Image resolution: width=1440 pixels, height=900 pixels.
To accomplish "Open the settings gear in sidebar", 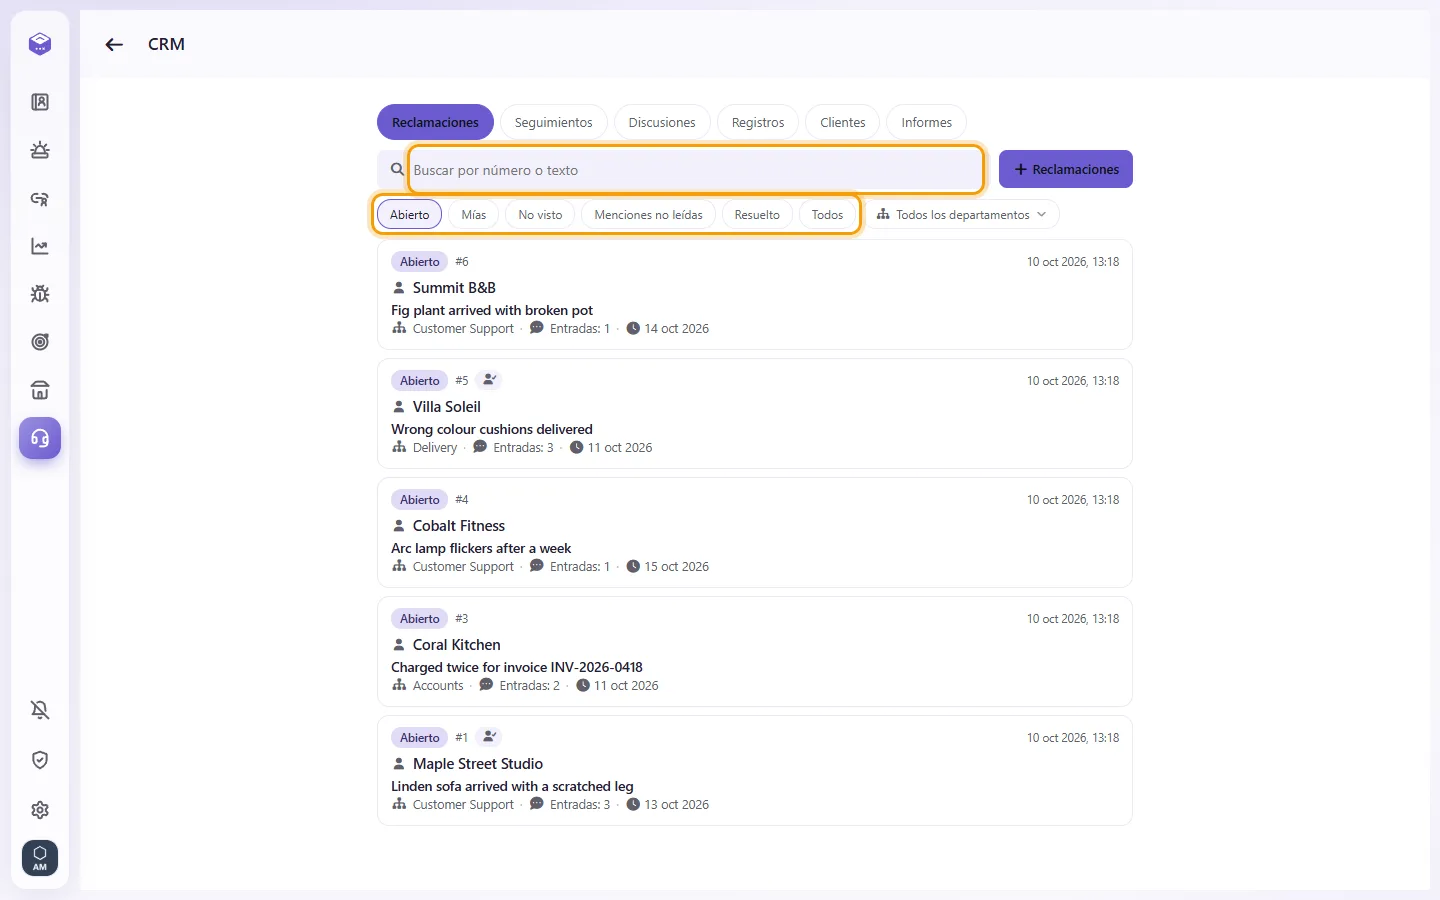I will coord(40,810).
